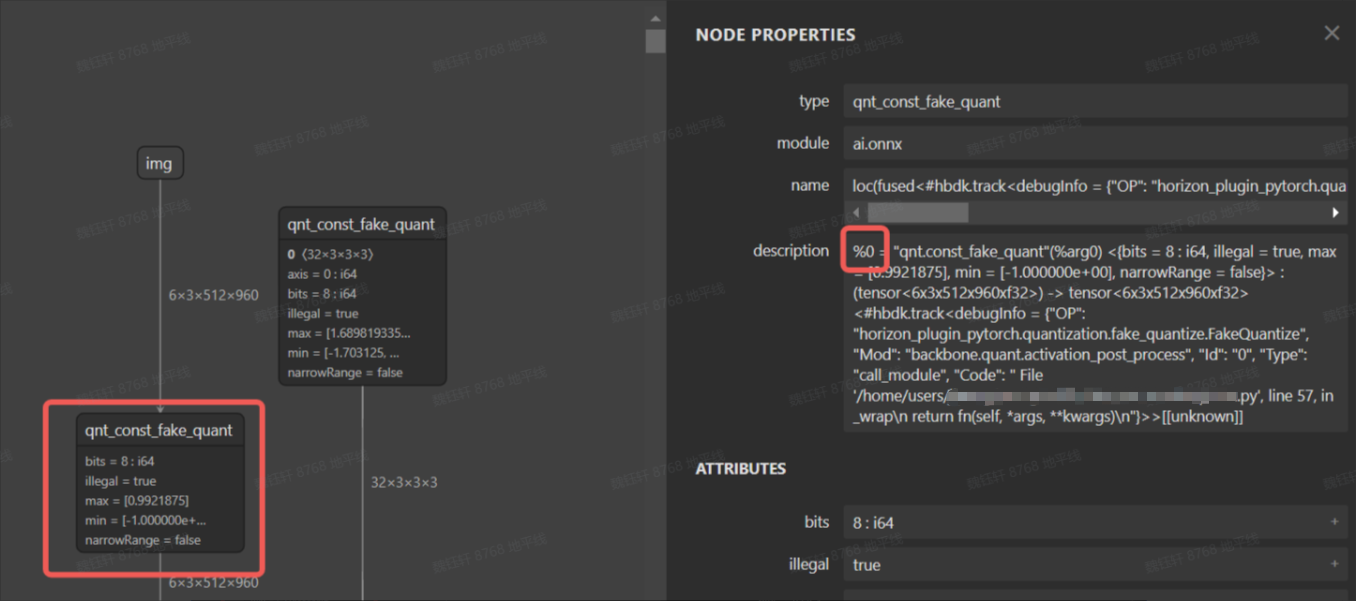This screenshot has height=601, width=1356.
Task: Expand the bits attribute plus icon
Action: 1334,523
